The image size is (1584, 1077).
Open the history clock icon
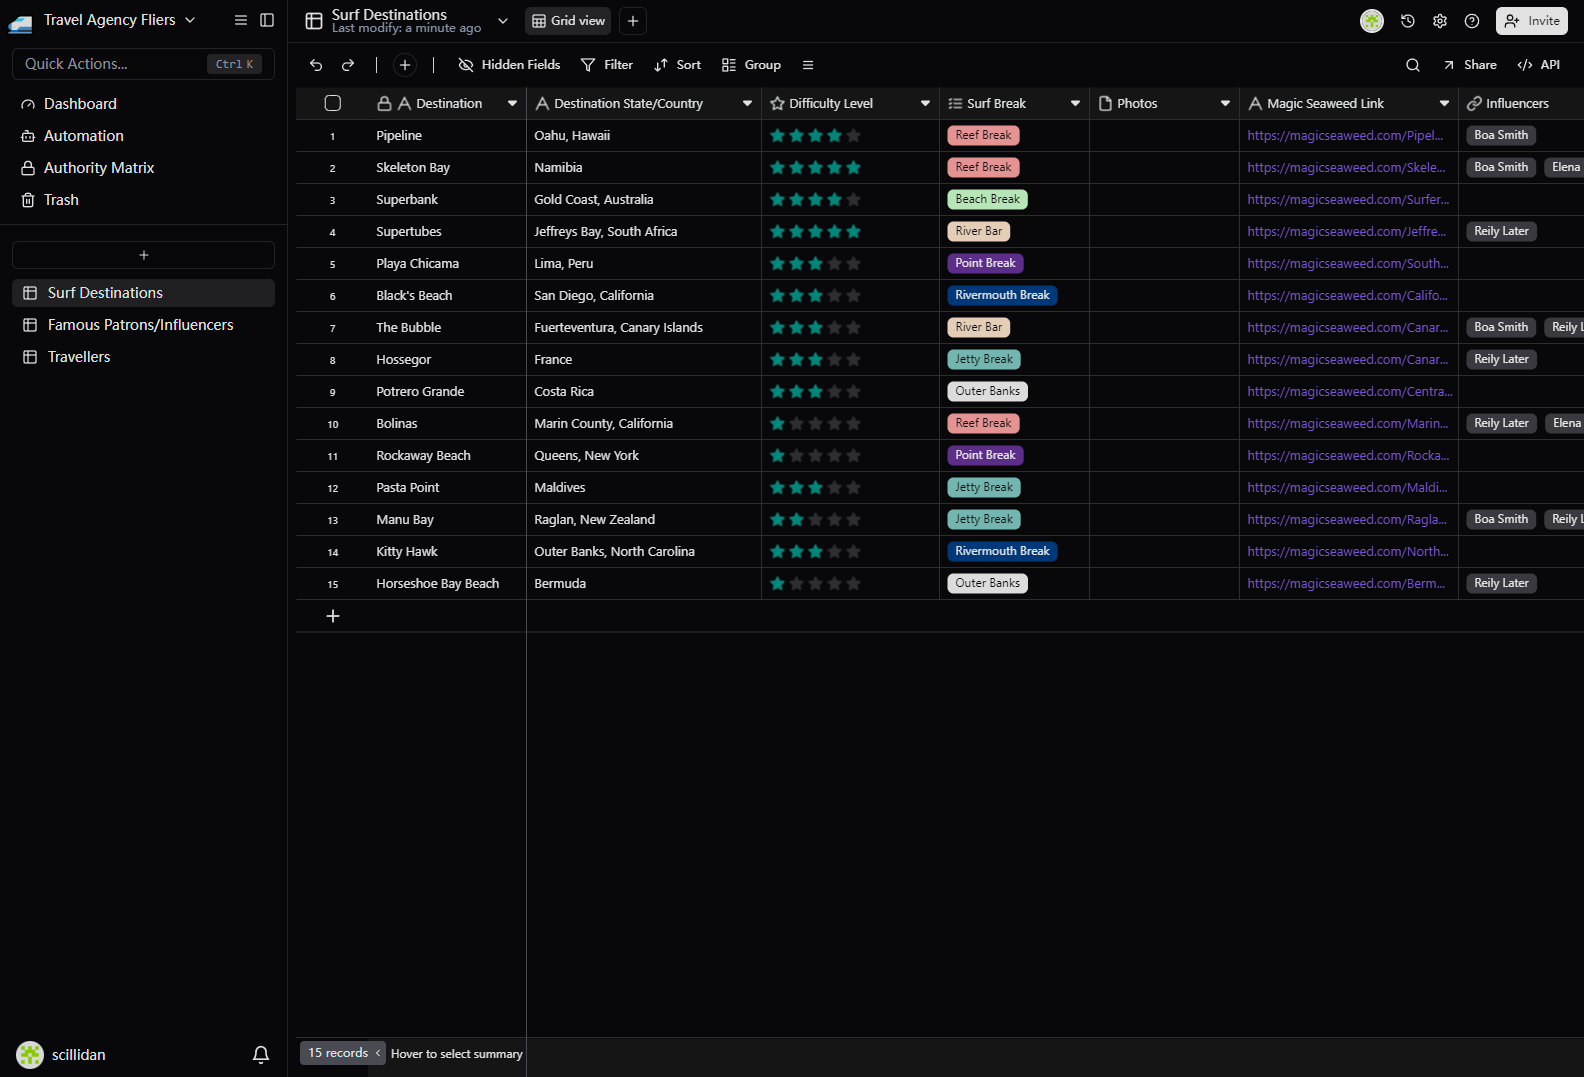point(1408,21)
